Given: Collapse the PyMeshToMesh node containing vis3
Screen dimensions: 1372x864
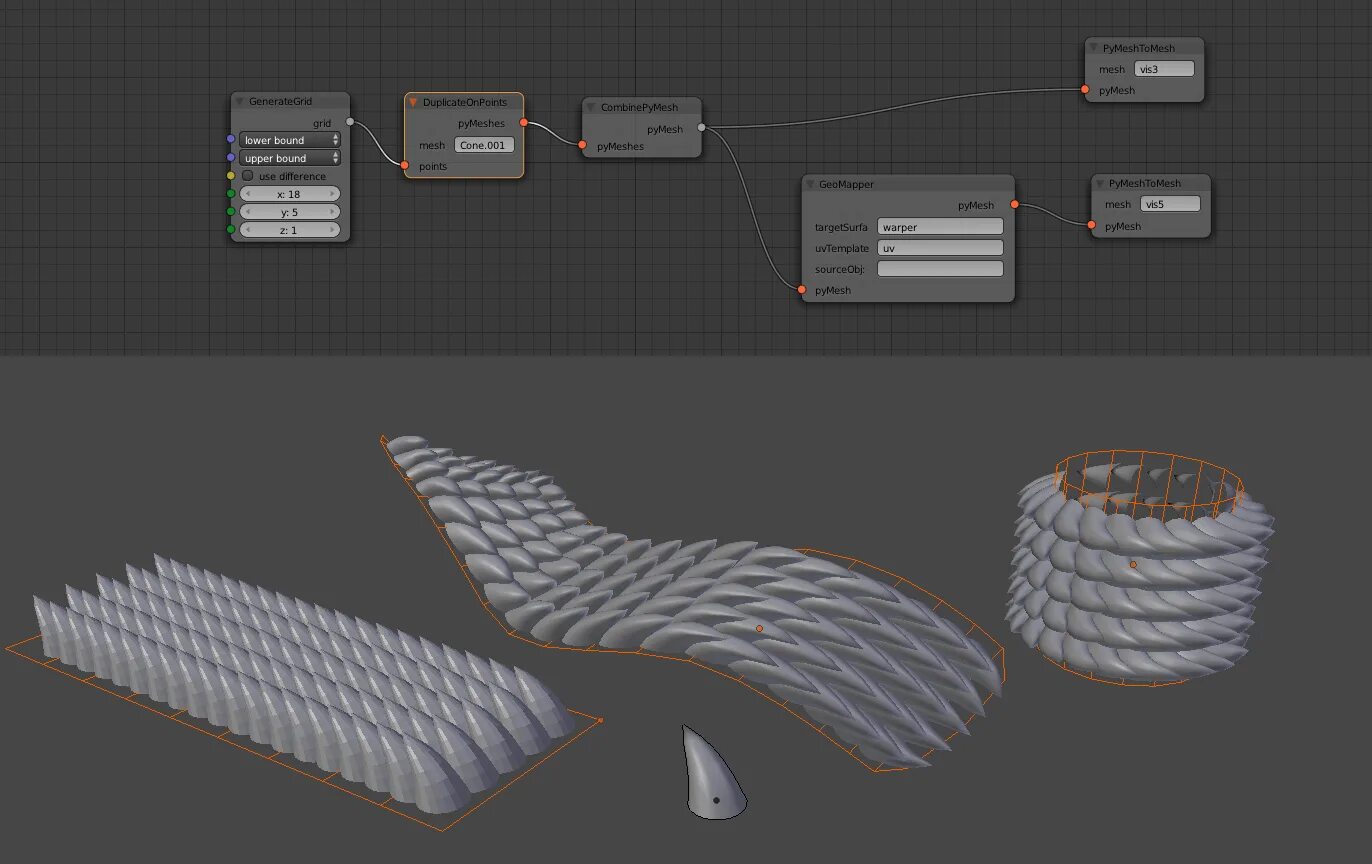Looking at the screenshot, I should [x=1094, y=48].
